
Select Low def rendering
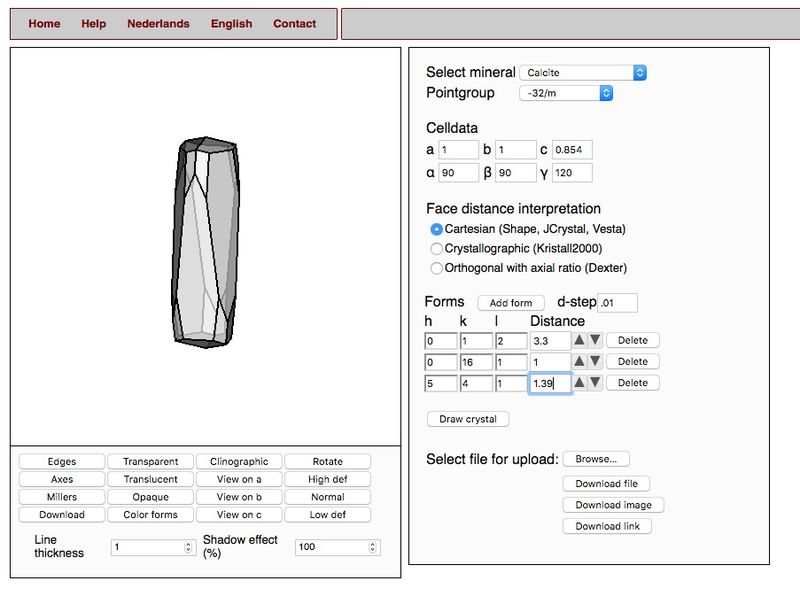point(328,515)
